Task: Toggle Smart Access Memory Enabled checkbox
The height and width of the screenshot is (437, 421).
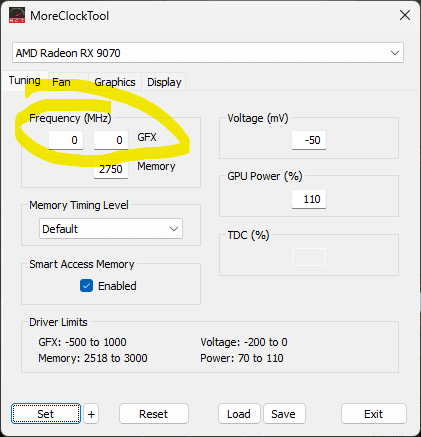Action: (x=86, y=286)
